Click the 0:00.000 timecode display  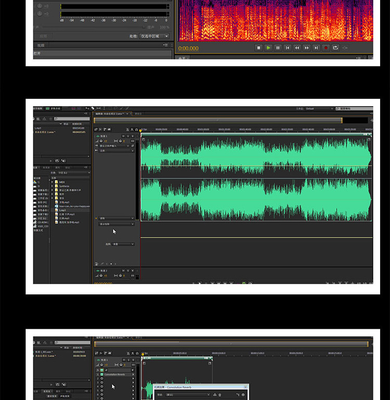(188, 48)
